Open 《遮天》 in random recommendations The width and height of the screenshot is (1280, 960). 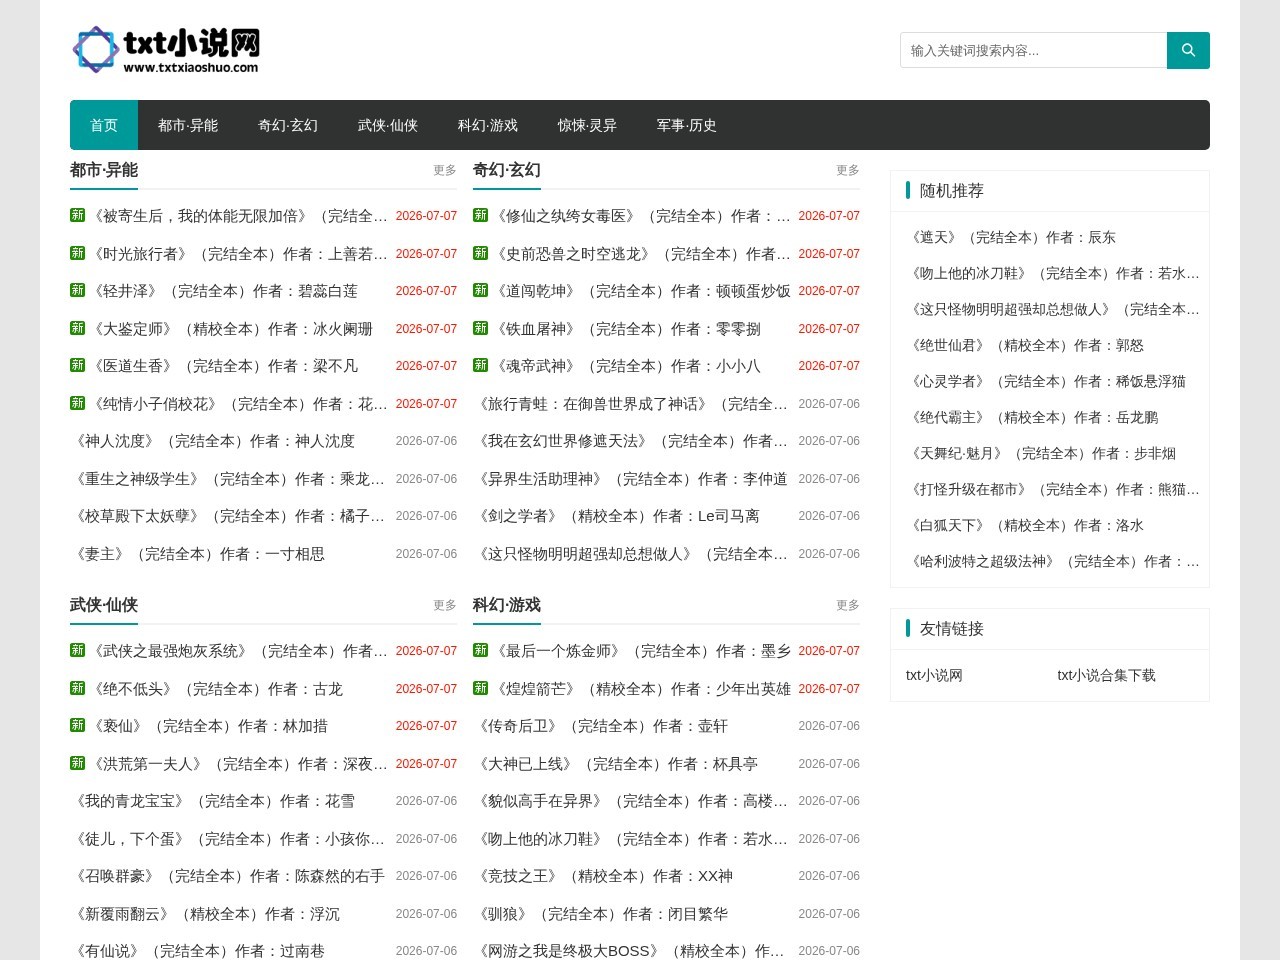click(1011, 237)
